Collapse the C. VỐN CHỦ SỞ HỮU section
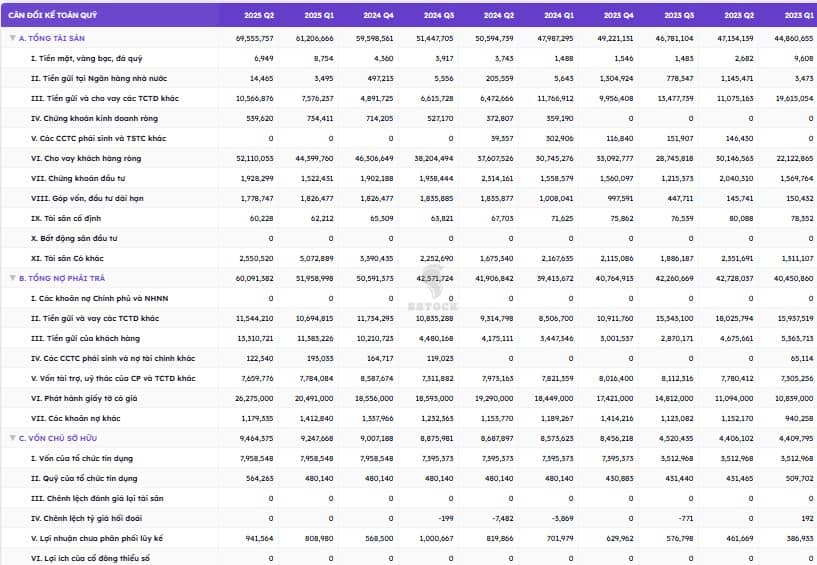 click(x=12, y=437)
